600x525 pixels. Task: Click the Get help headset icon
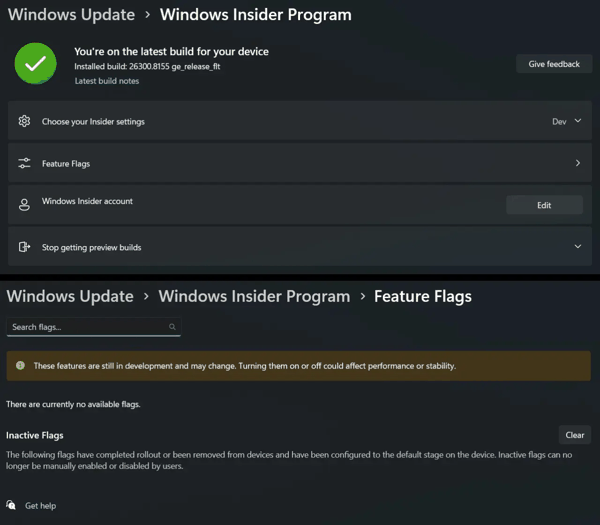tap(11, 506)
